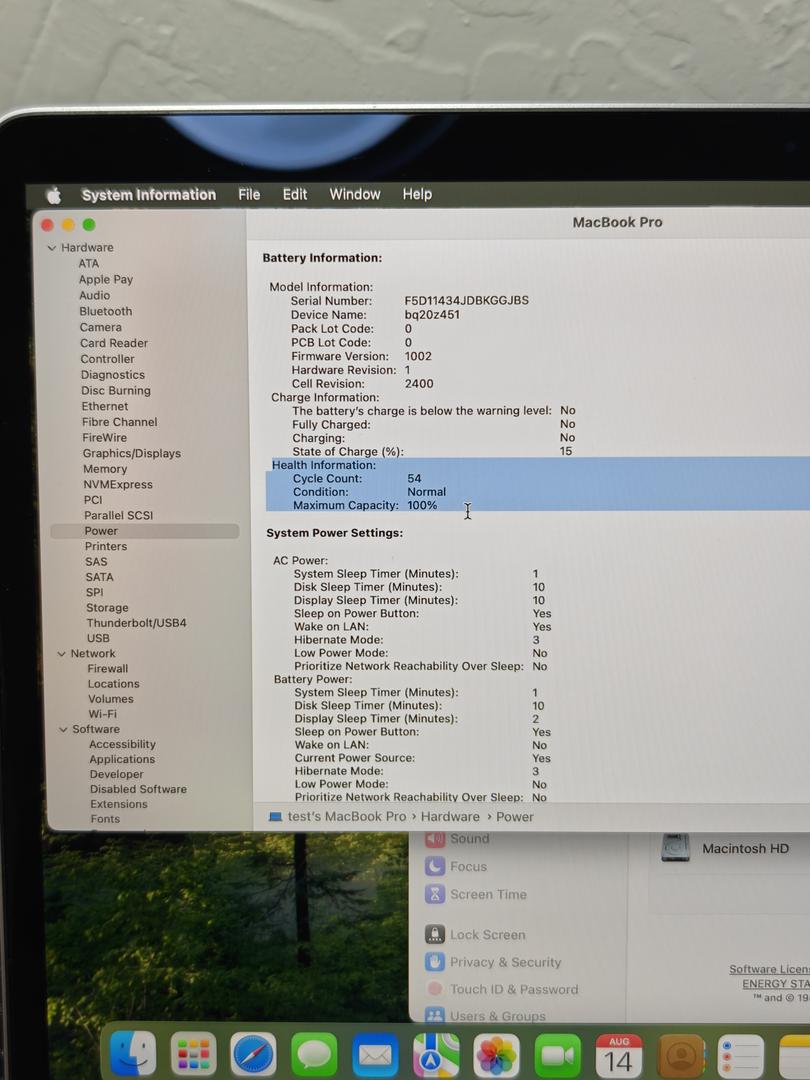Select Disabled Software in the sidebar
The width and height of the screenshot is (810, 1080).
pos(138,789)
